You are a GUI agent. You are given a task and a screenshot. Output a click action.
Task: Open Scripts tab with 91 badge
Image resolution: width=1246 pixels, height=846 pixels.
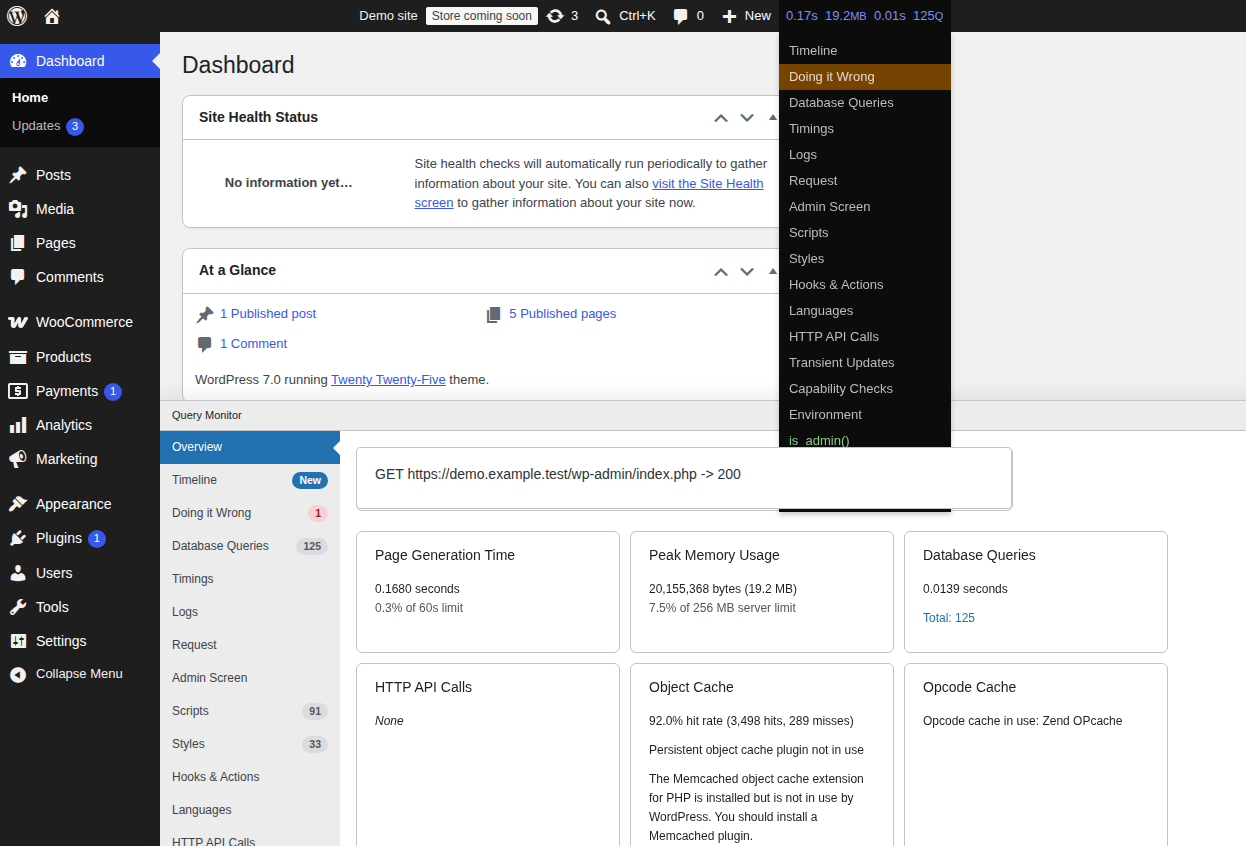click(x=250, y=711)
